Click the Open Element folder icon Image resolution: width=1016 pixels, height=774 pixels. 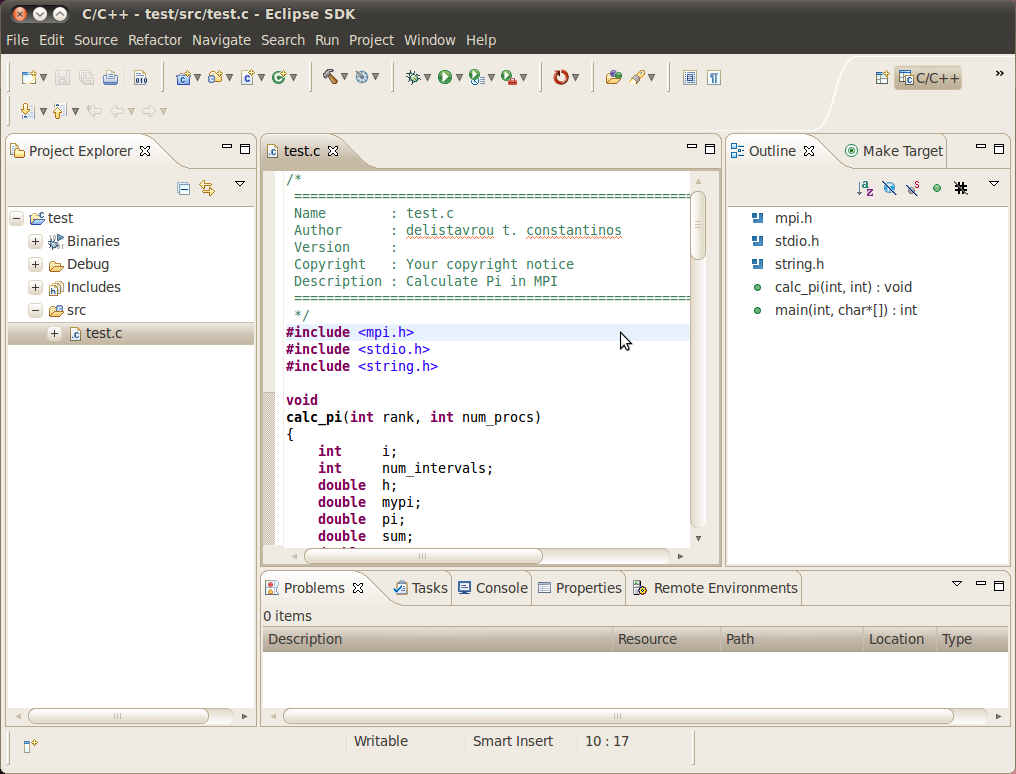click(x=614, y=78)
